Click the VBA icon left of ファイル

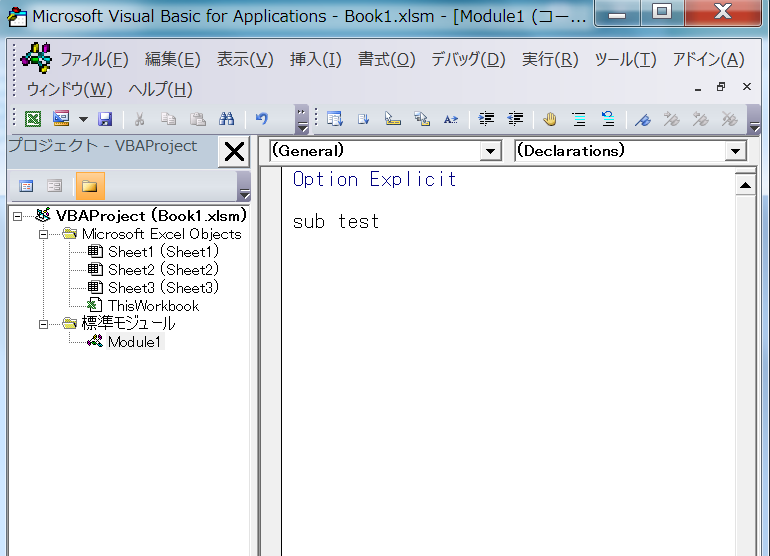tap(36, 57)
